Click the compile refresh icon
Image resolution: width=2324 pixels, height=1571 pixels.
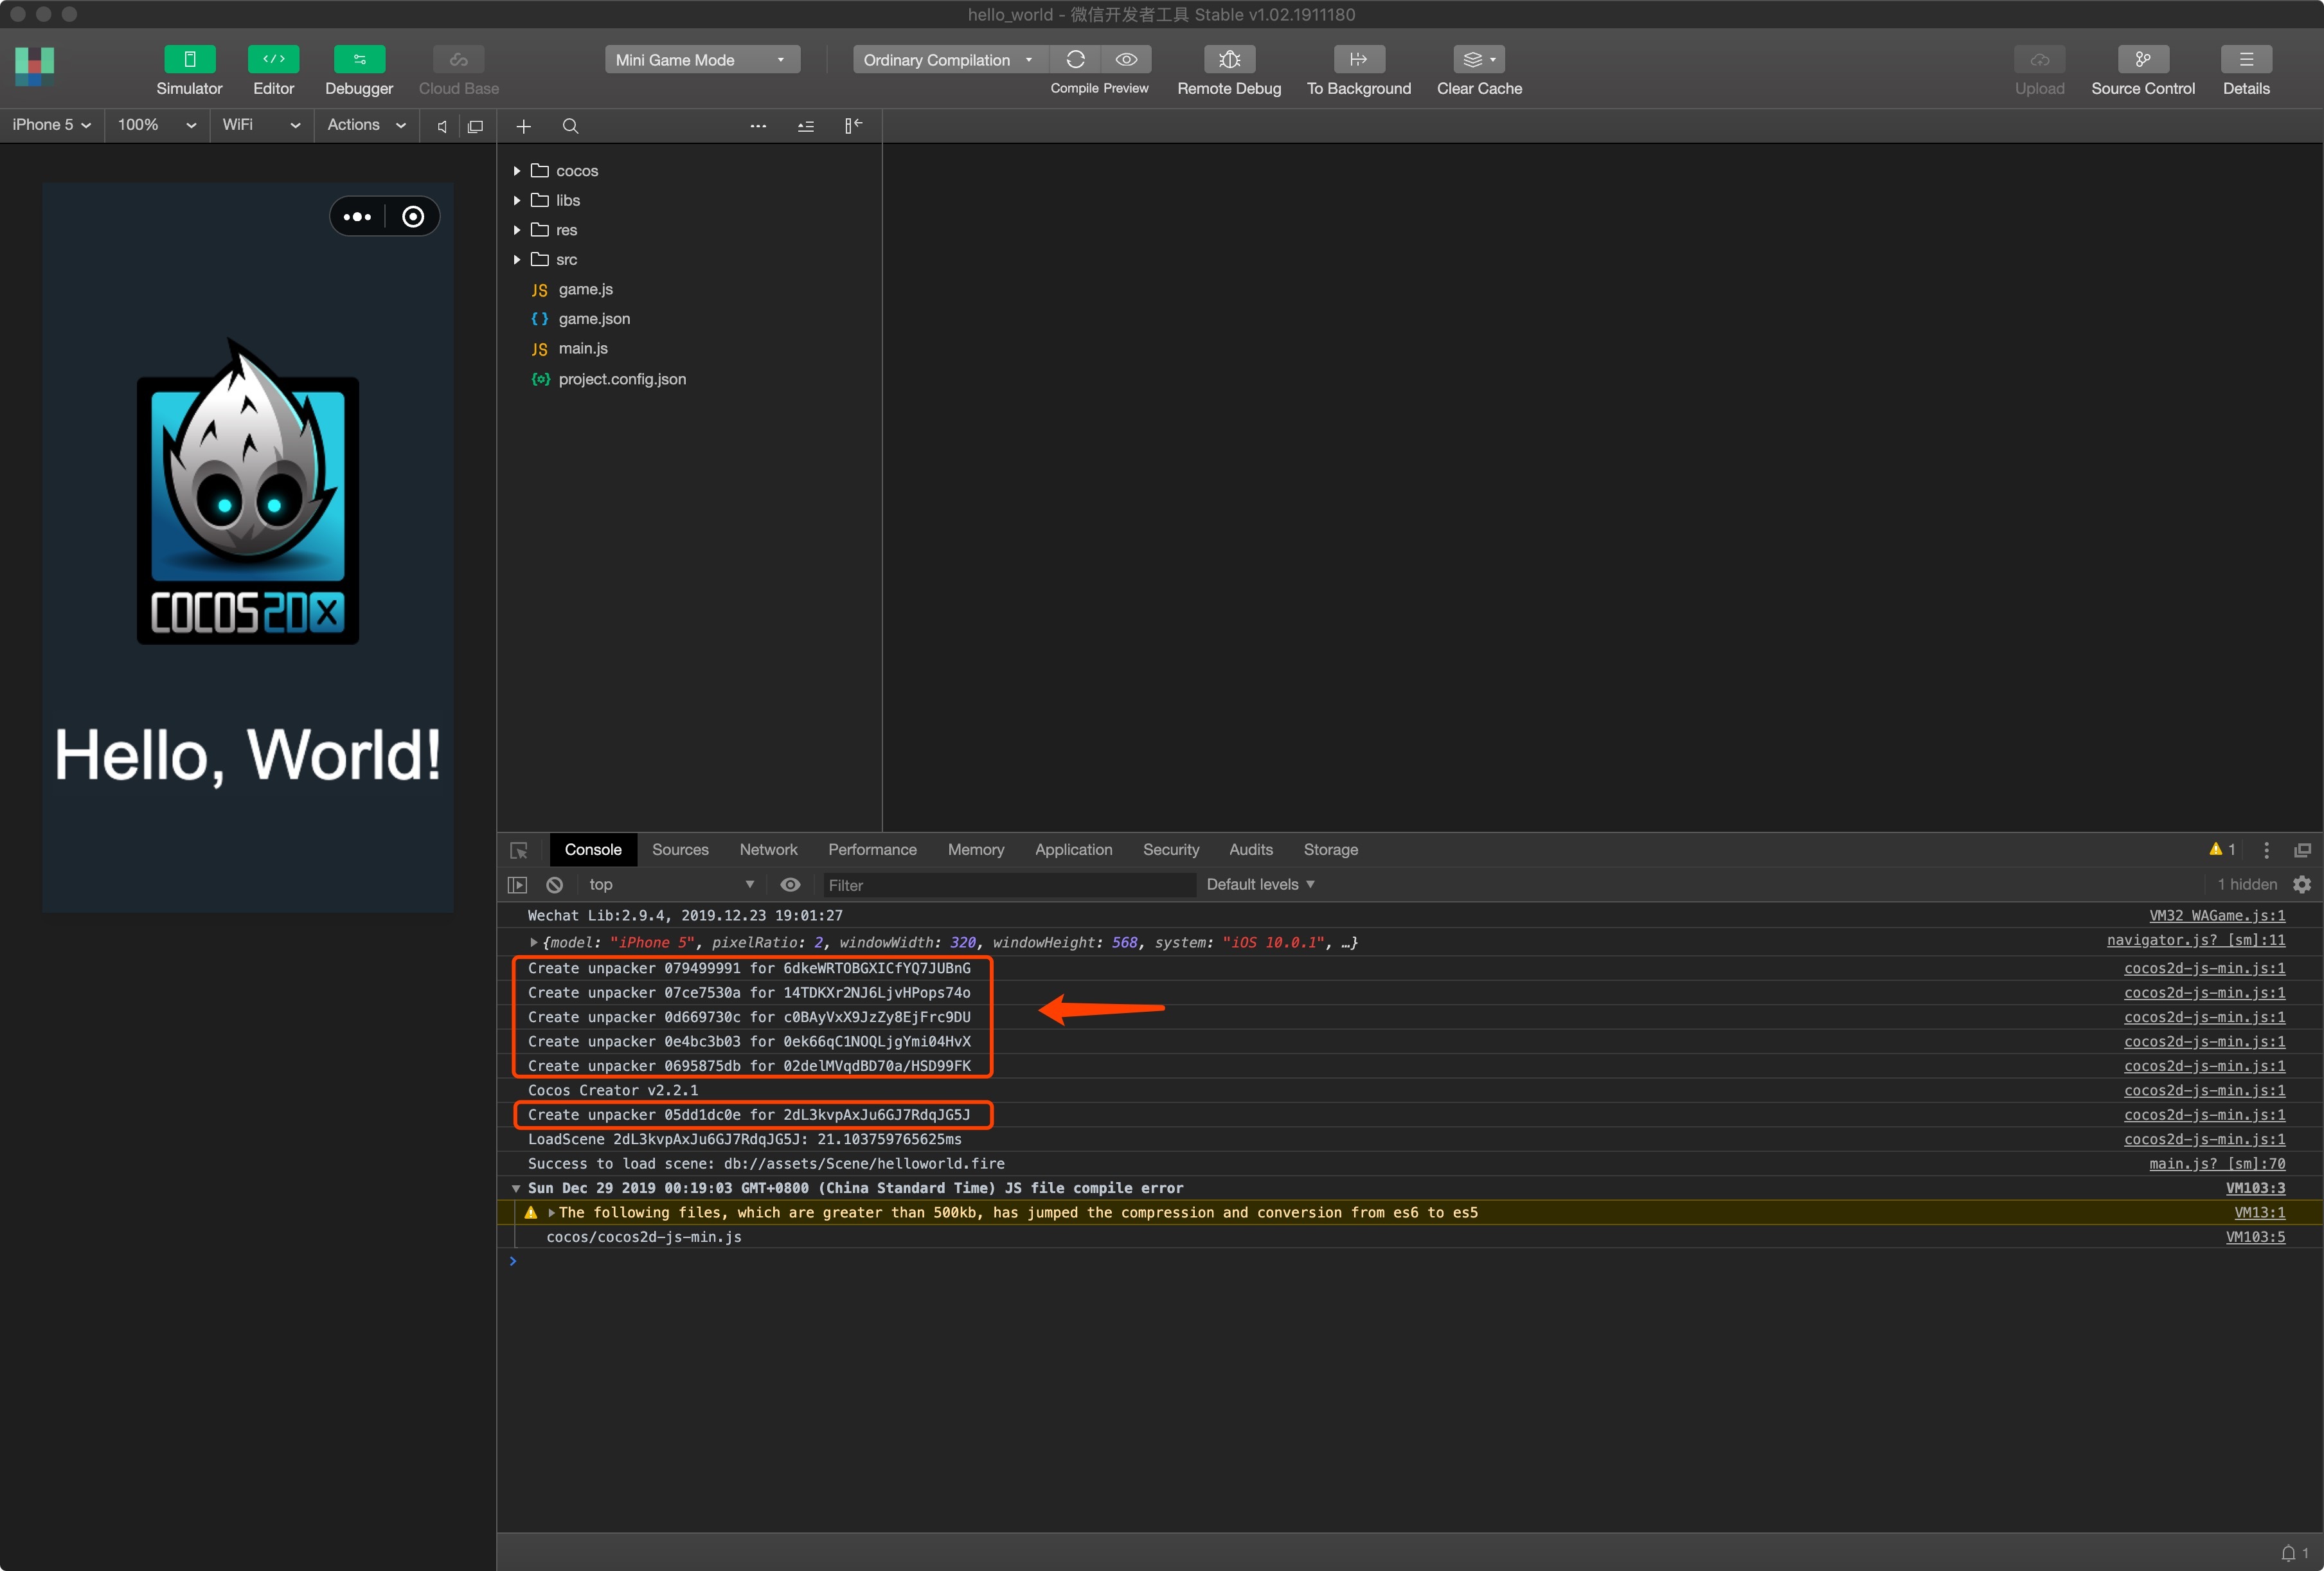1075,59
